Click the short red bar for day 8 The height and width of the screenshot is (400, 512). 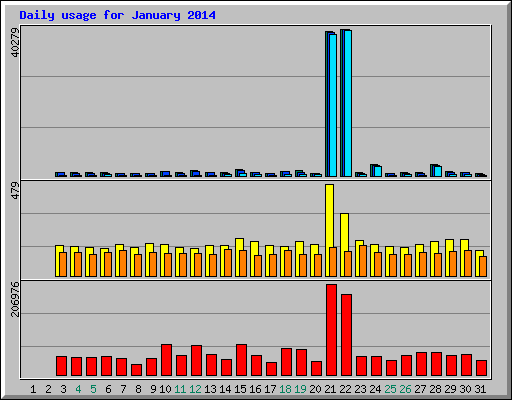tap(136, 370)
